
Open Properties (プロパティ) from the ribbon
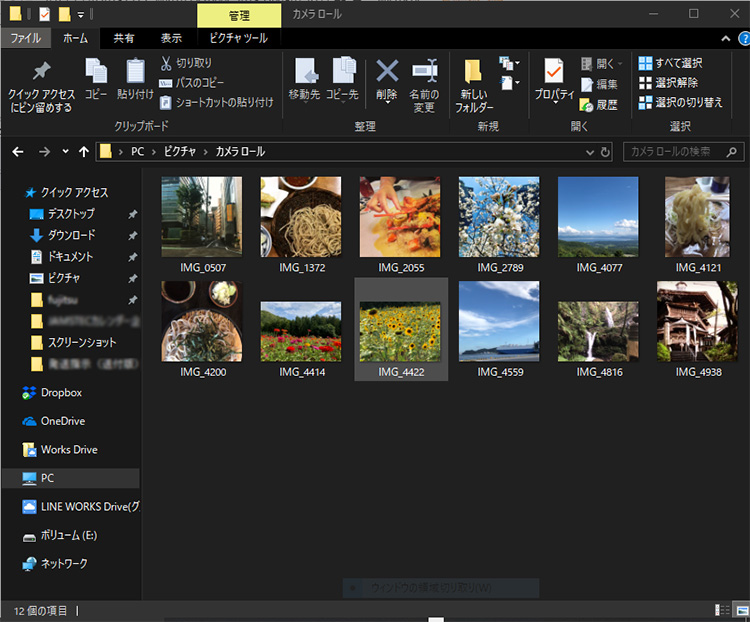click(x=553, y=80)
